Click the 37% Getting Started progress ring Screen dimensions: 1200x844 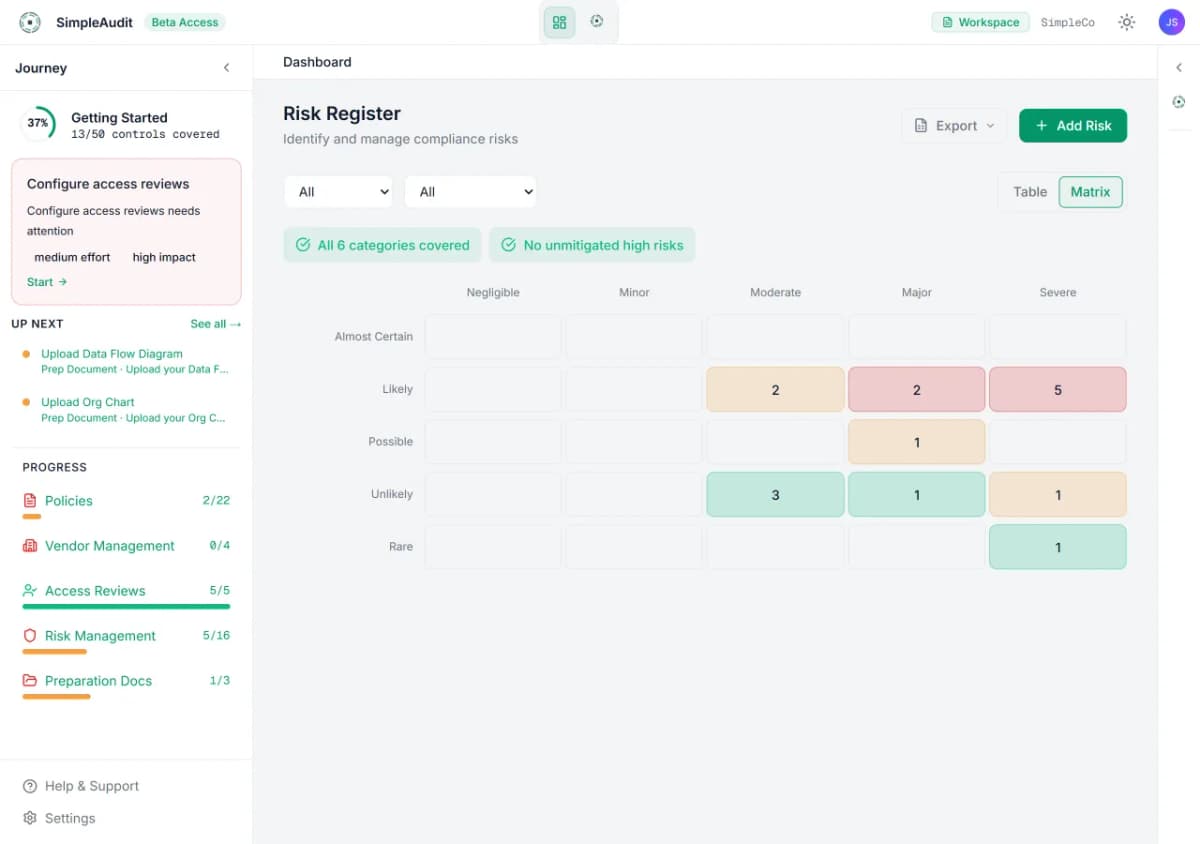[38, 124]
